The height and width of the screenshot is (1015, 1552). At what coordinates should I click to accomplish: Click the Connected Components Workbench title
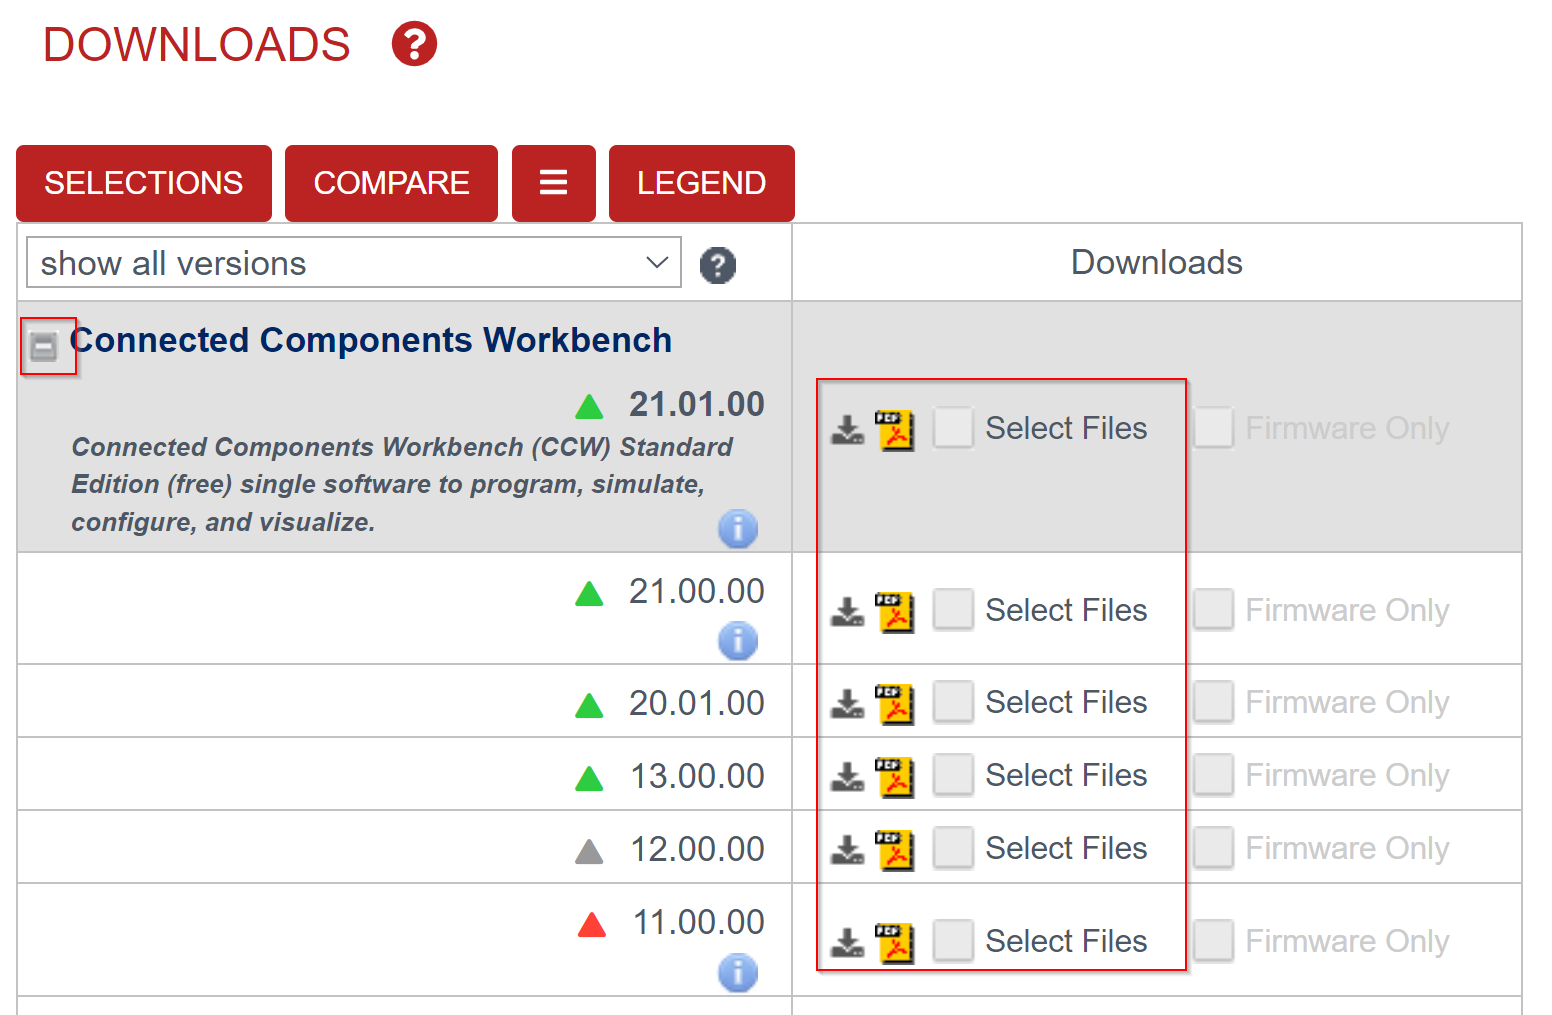371,340
